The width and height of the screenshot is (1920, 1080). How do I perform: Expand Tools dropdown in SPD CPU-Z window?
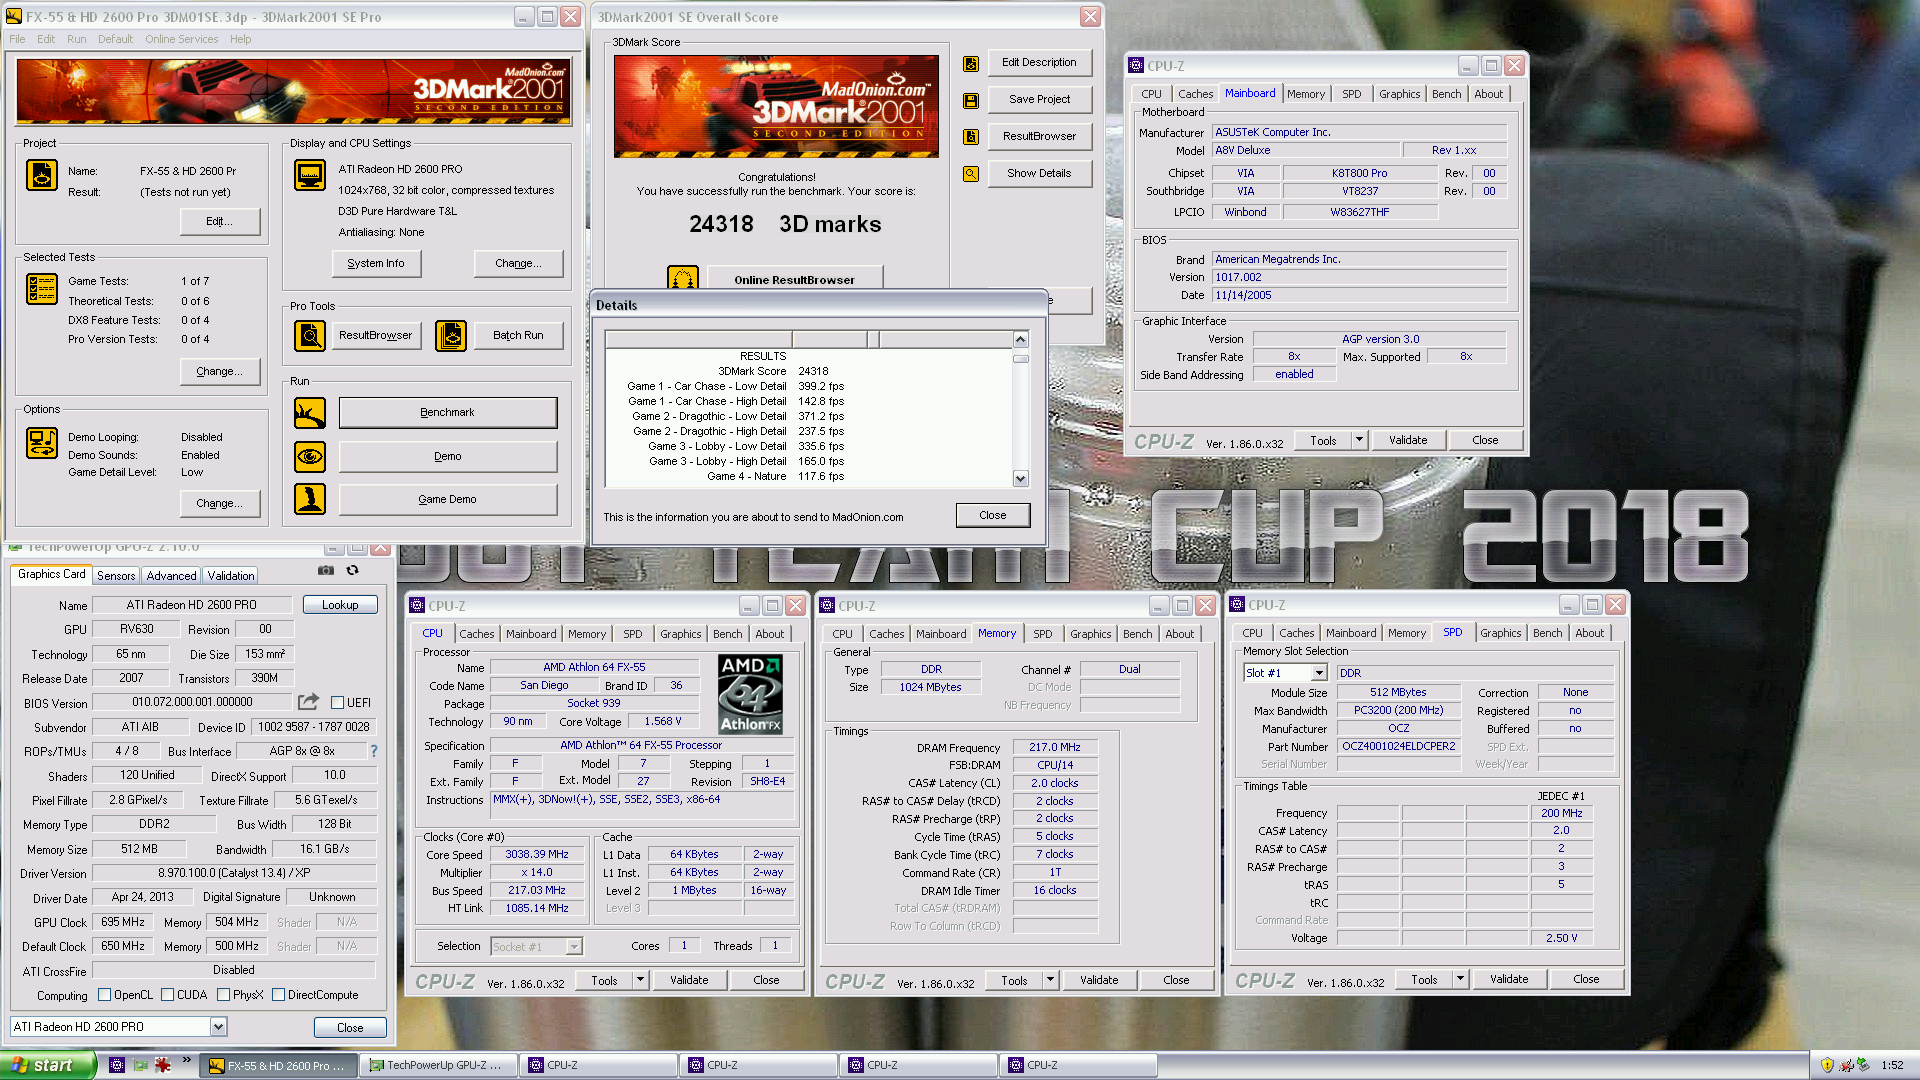click(x=1460, y=979)
